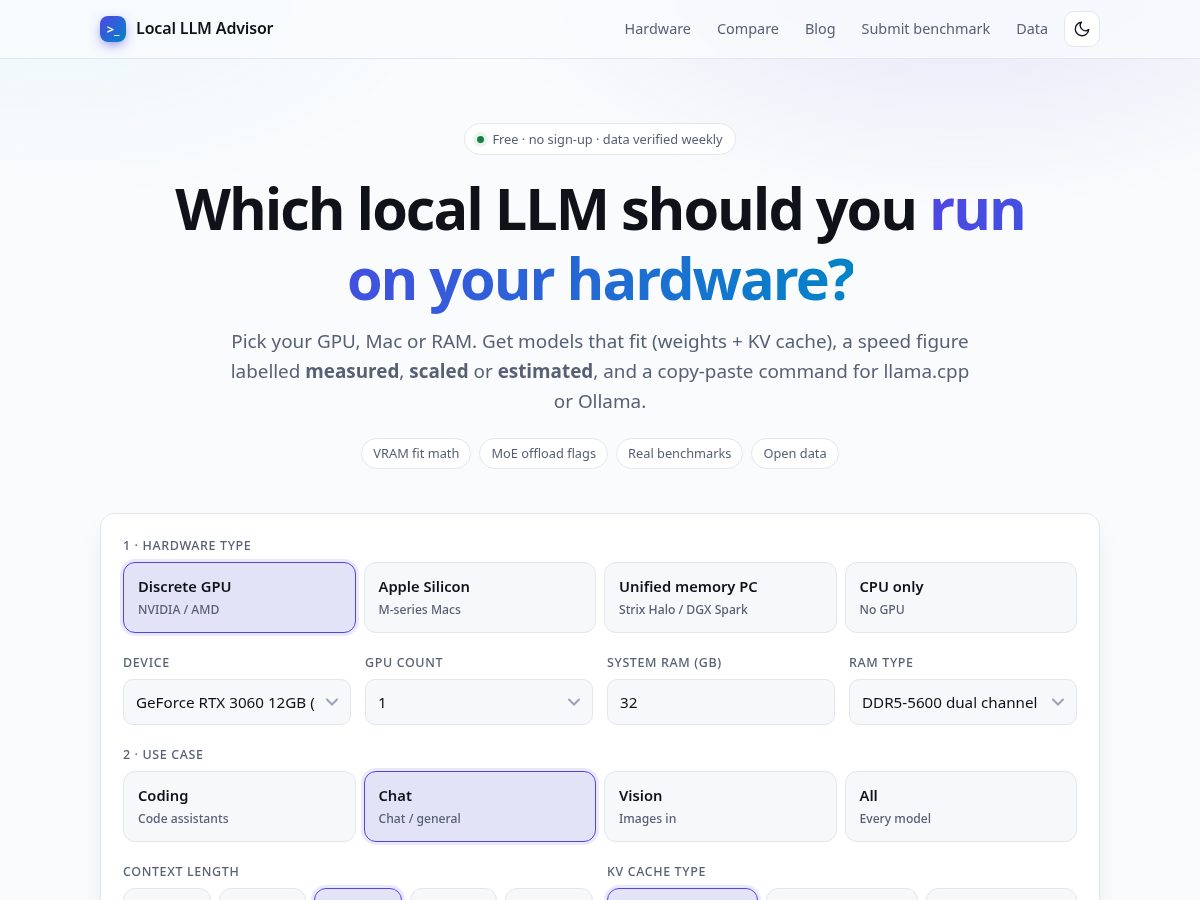The height and width of the screenshot is (900, 1200).
Task: Open the Submit benchmark page
Action: click(x=925, y=29)
